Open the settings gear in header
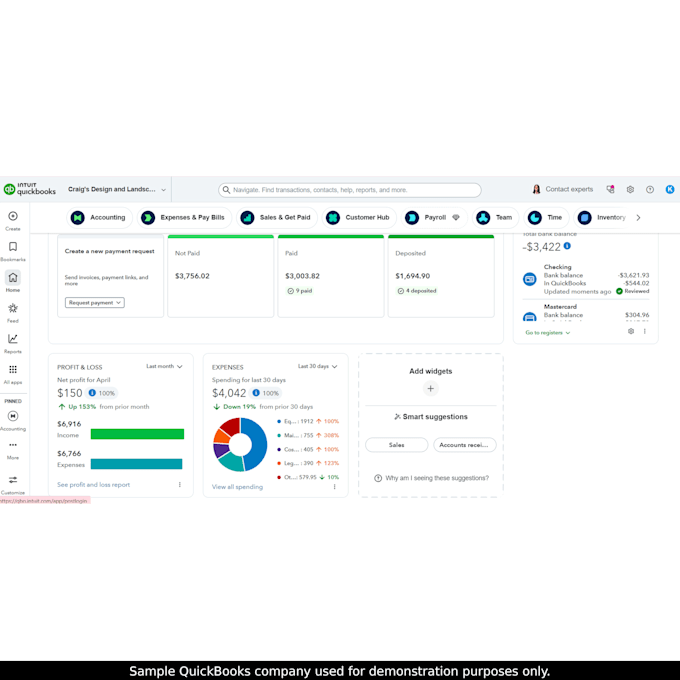Screen dimensions: 680x680 (630, 190)
